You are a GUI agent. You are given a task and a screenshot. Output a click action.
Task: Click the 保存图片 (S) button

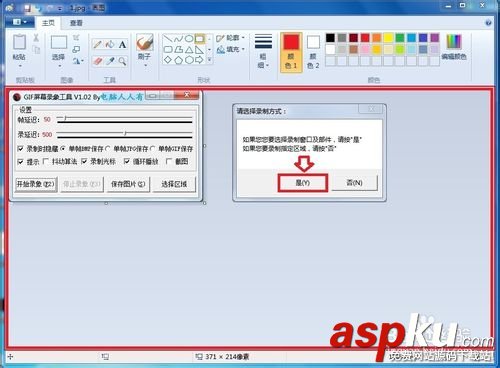point(128,184)
